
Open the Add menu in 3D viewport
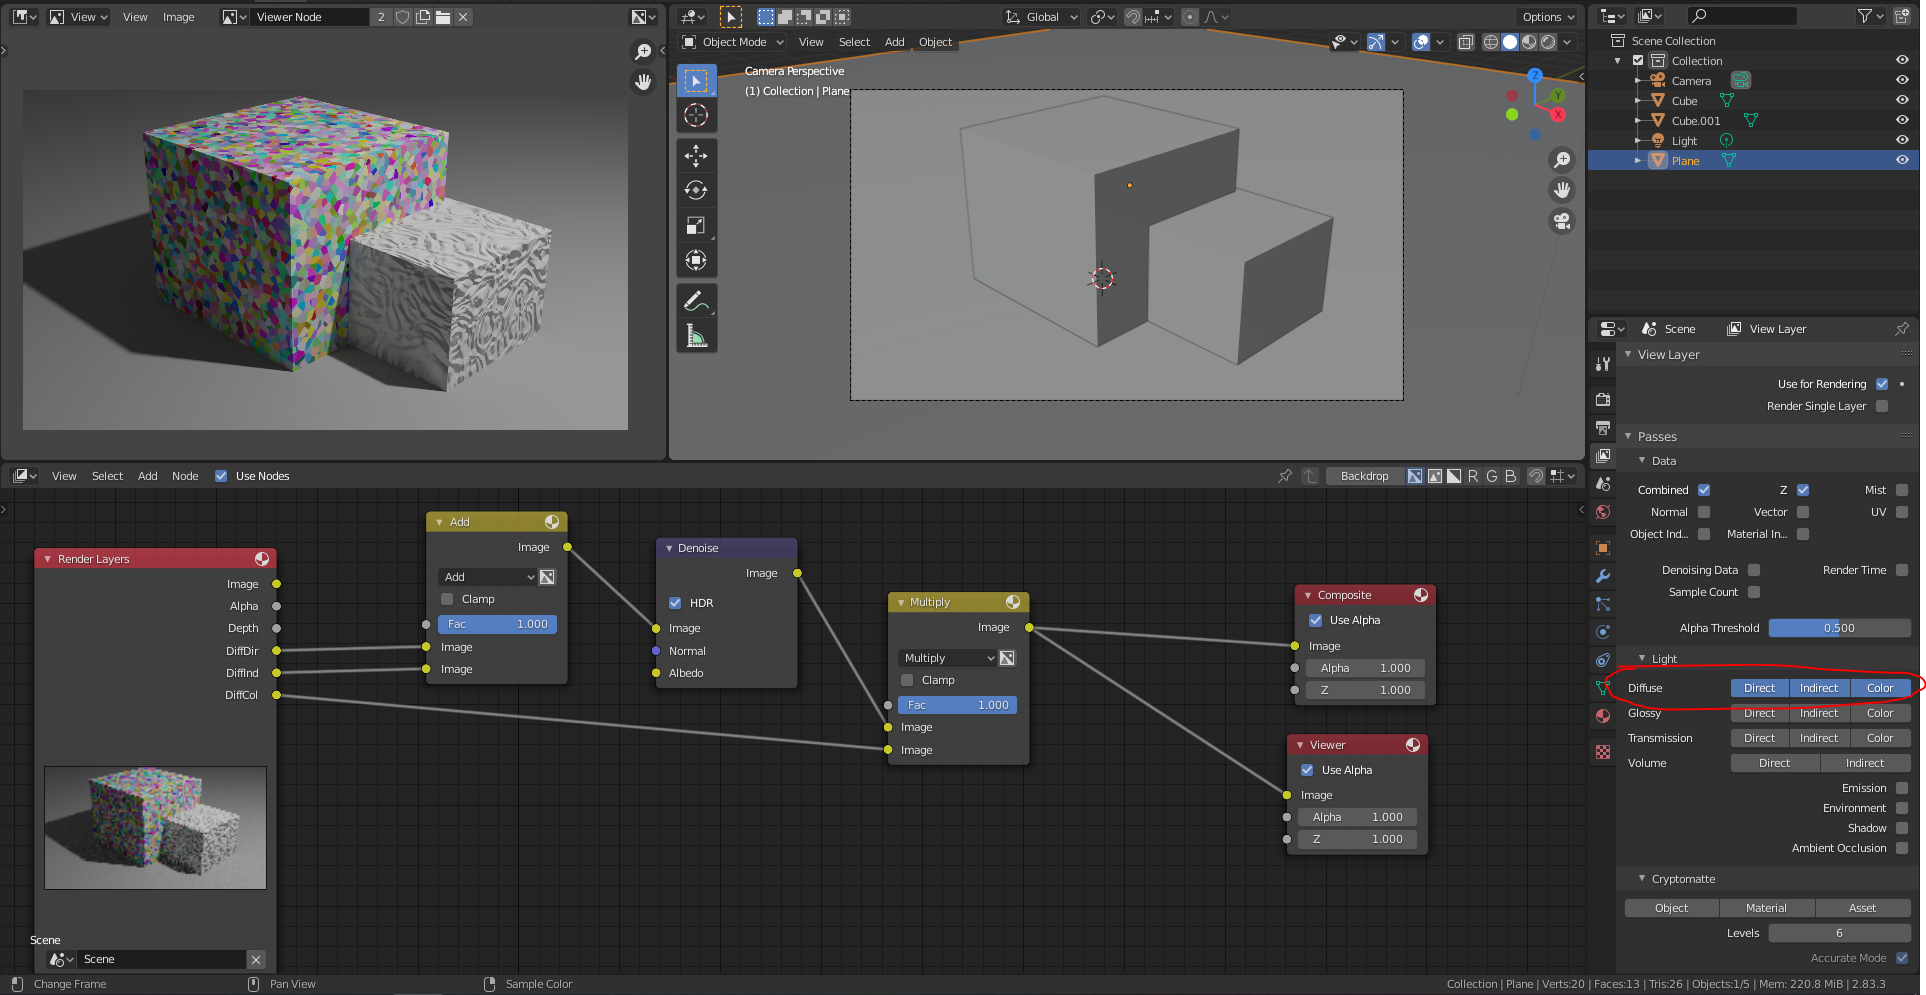point(894,42)
